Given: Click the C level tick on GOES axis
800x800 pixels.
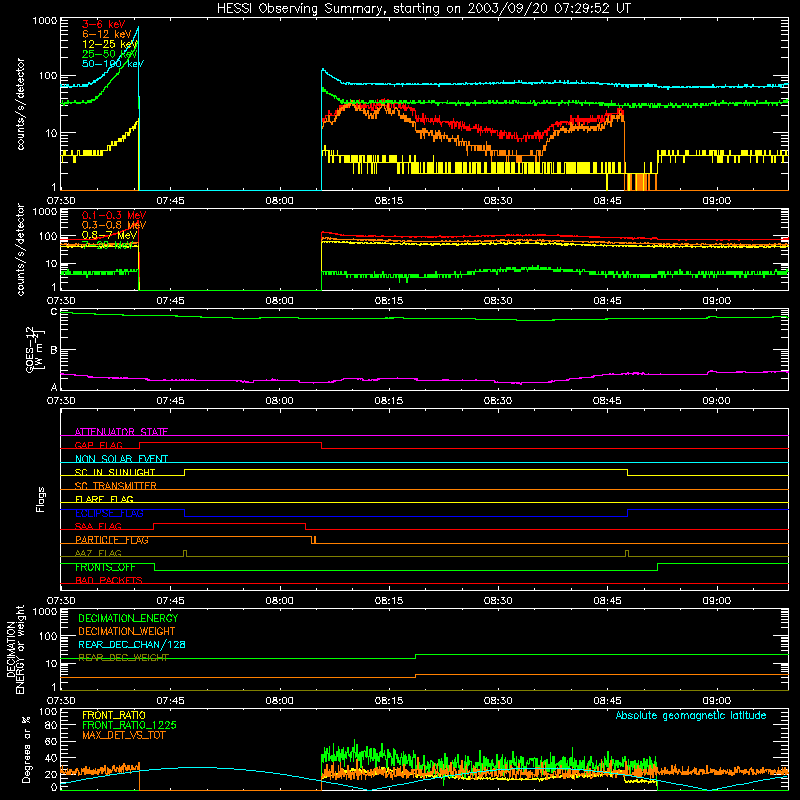Looking at the screenshot, I should tap(54, 312).
